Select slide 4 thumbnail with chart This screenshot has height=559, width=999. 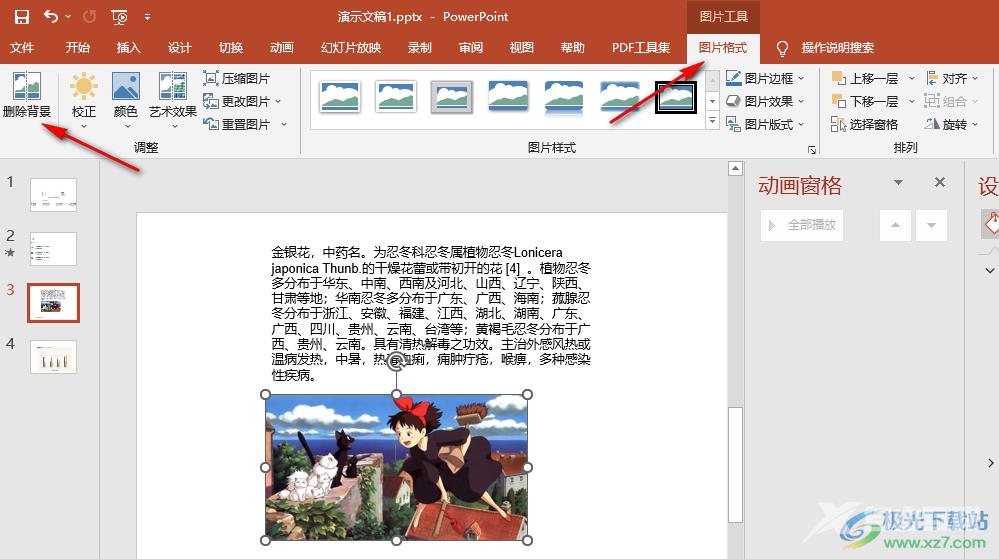54,356
